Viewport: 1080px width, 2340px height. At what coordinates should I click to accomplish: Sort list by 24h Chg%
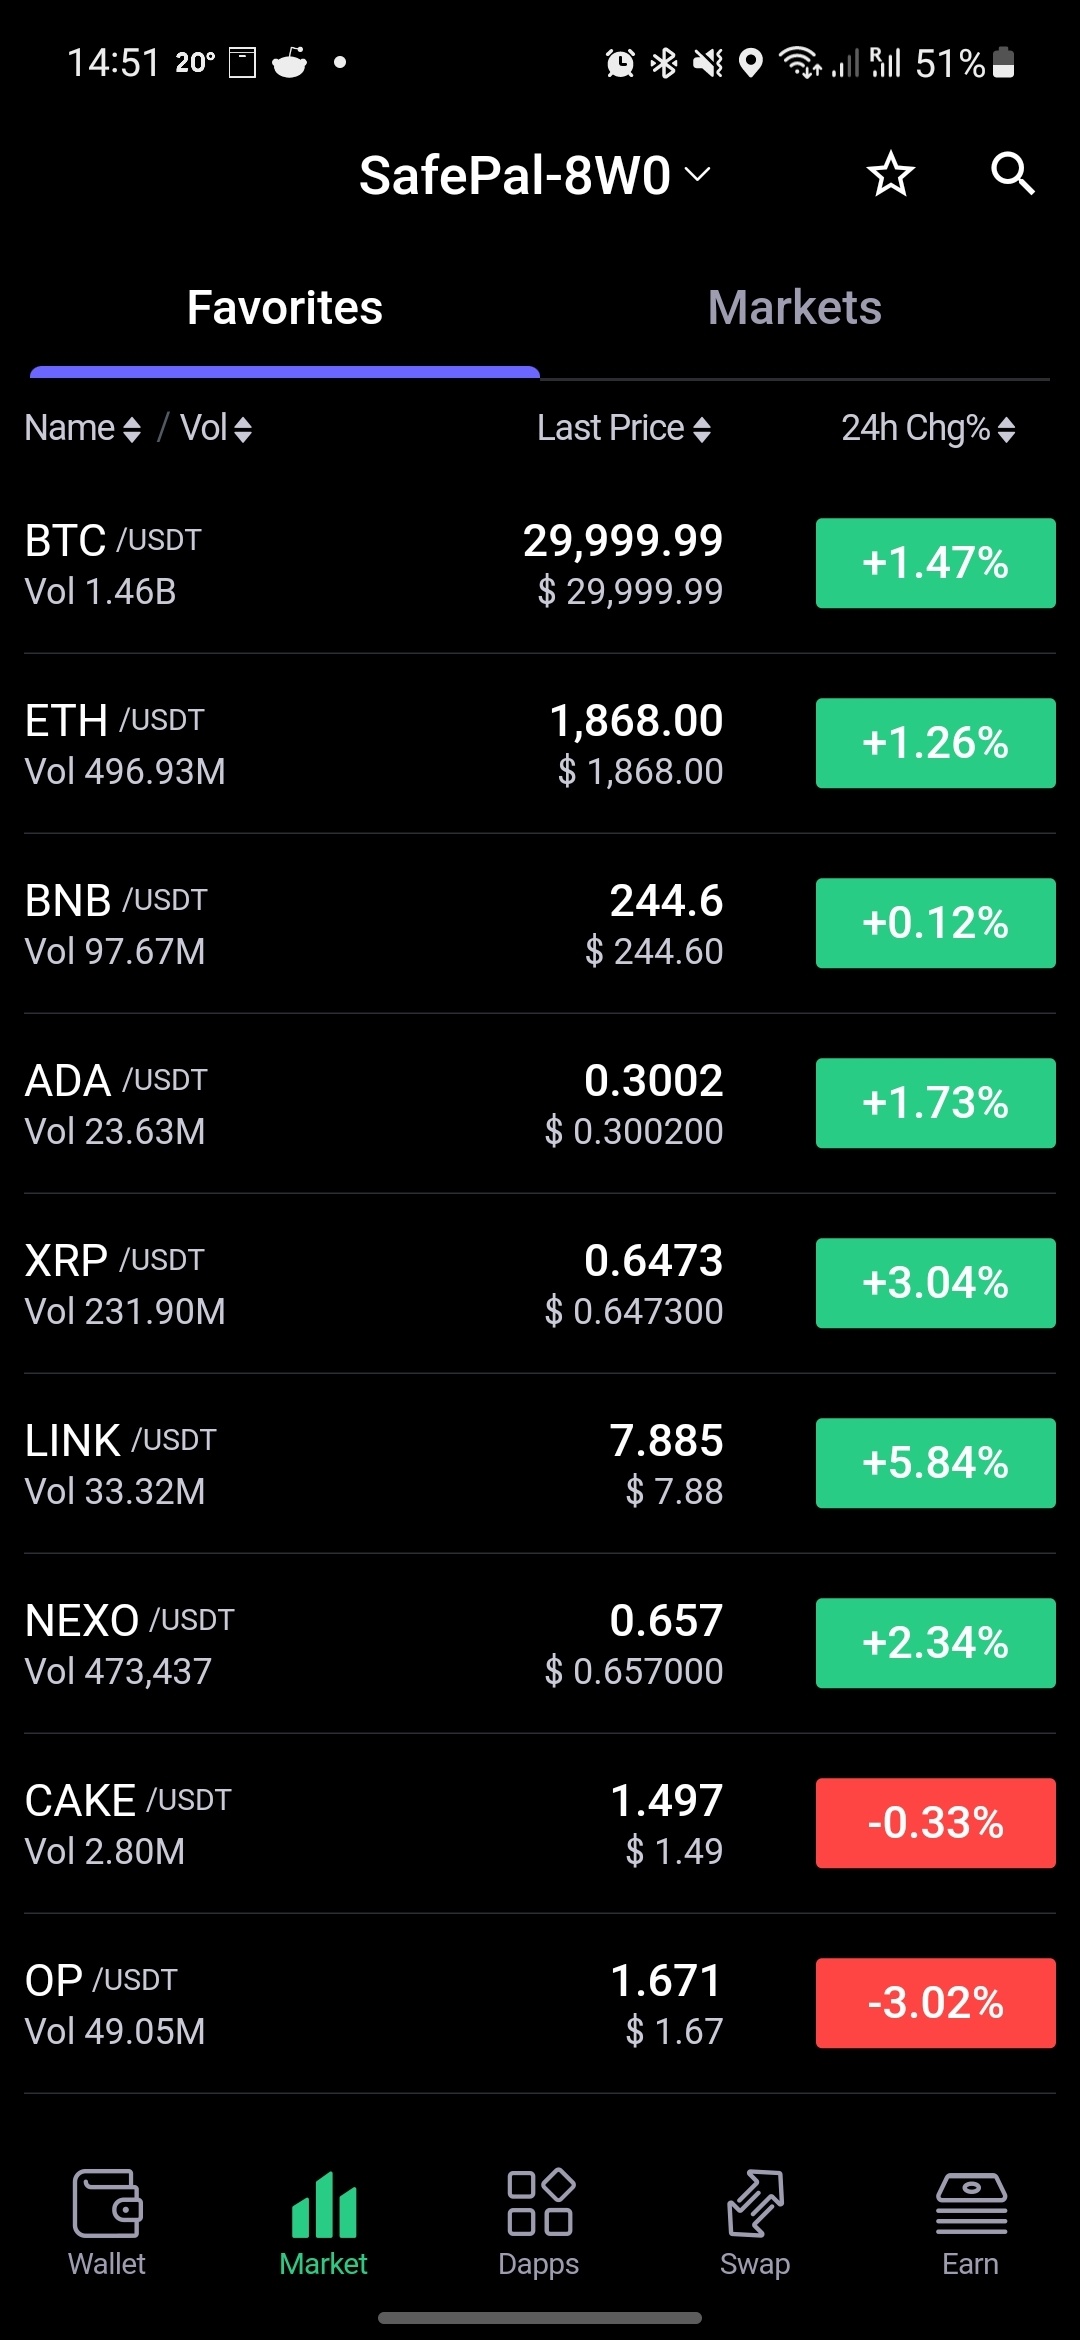coord(928,429)
